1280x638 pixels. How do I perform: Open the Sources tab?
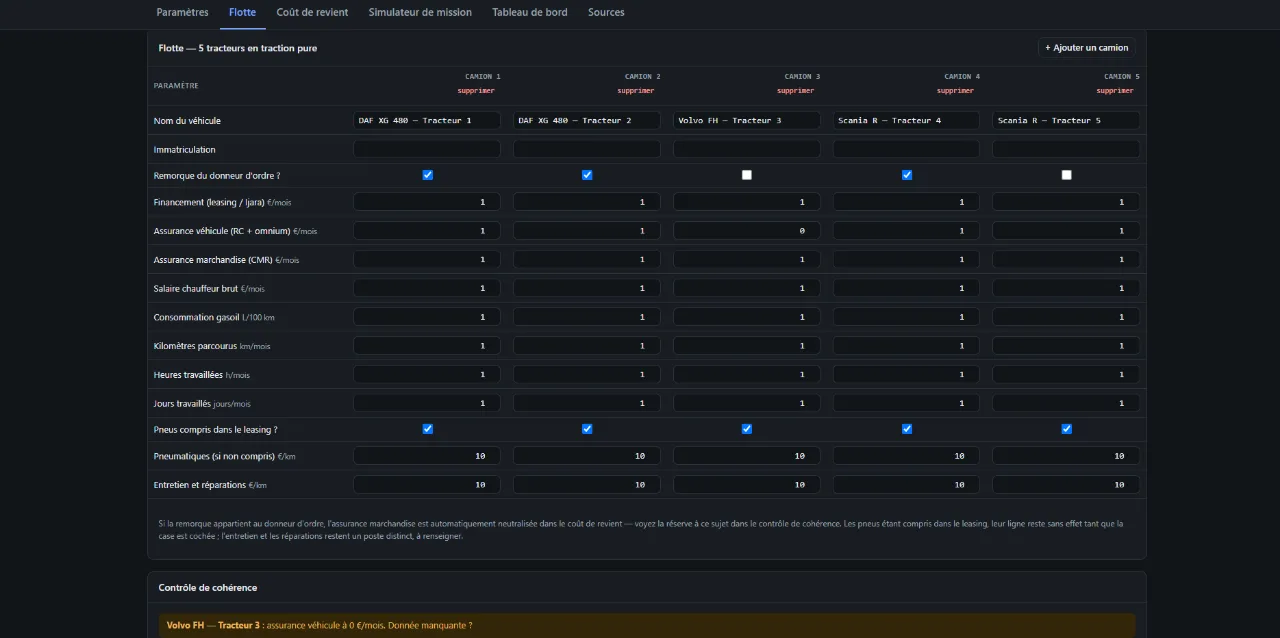pos(606,12)
